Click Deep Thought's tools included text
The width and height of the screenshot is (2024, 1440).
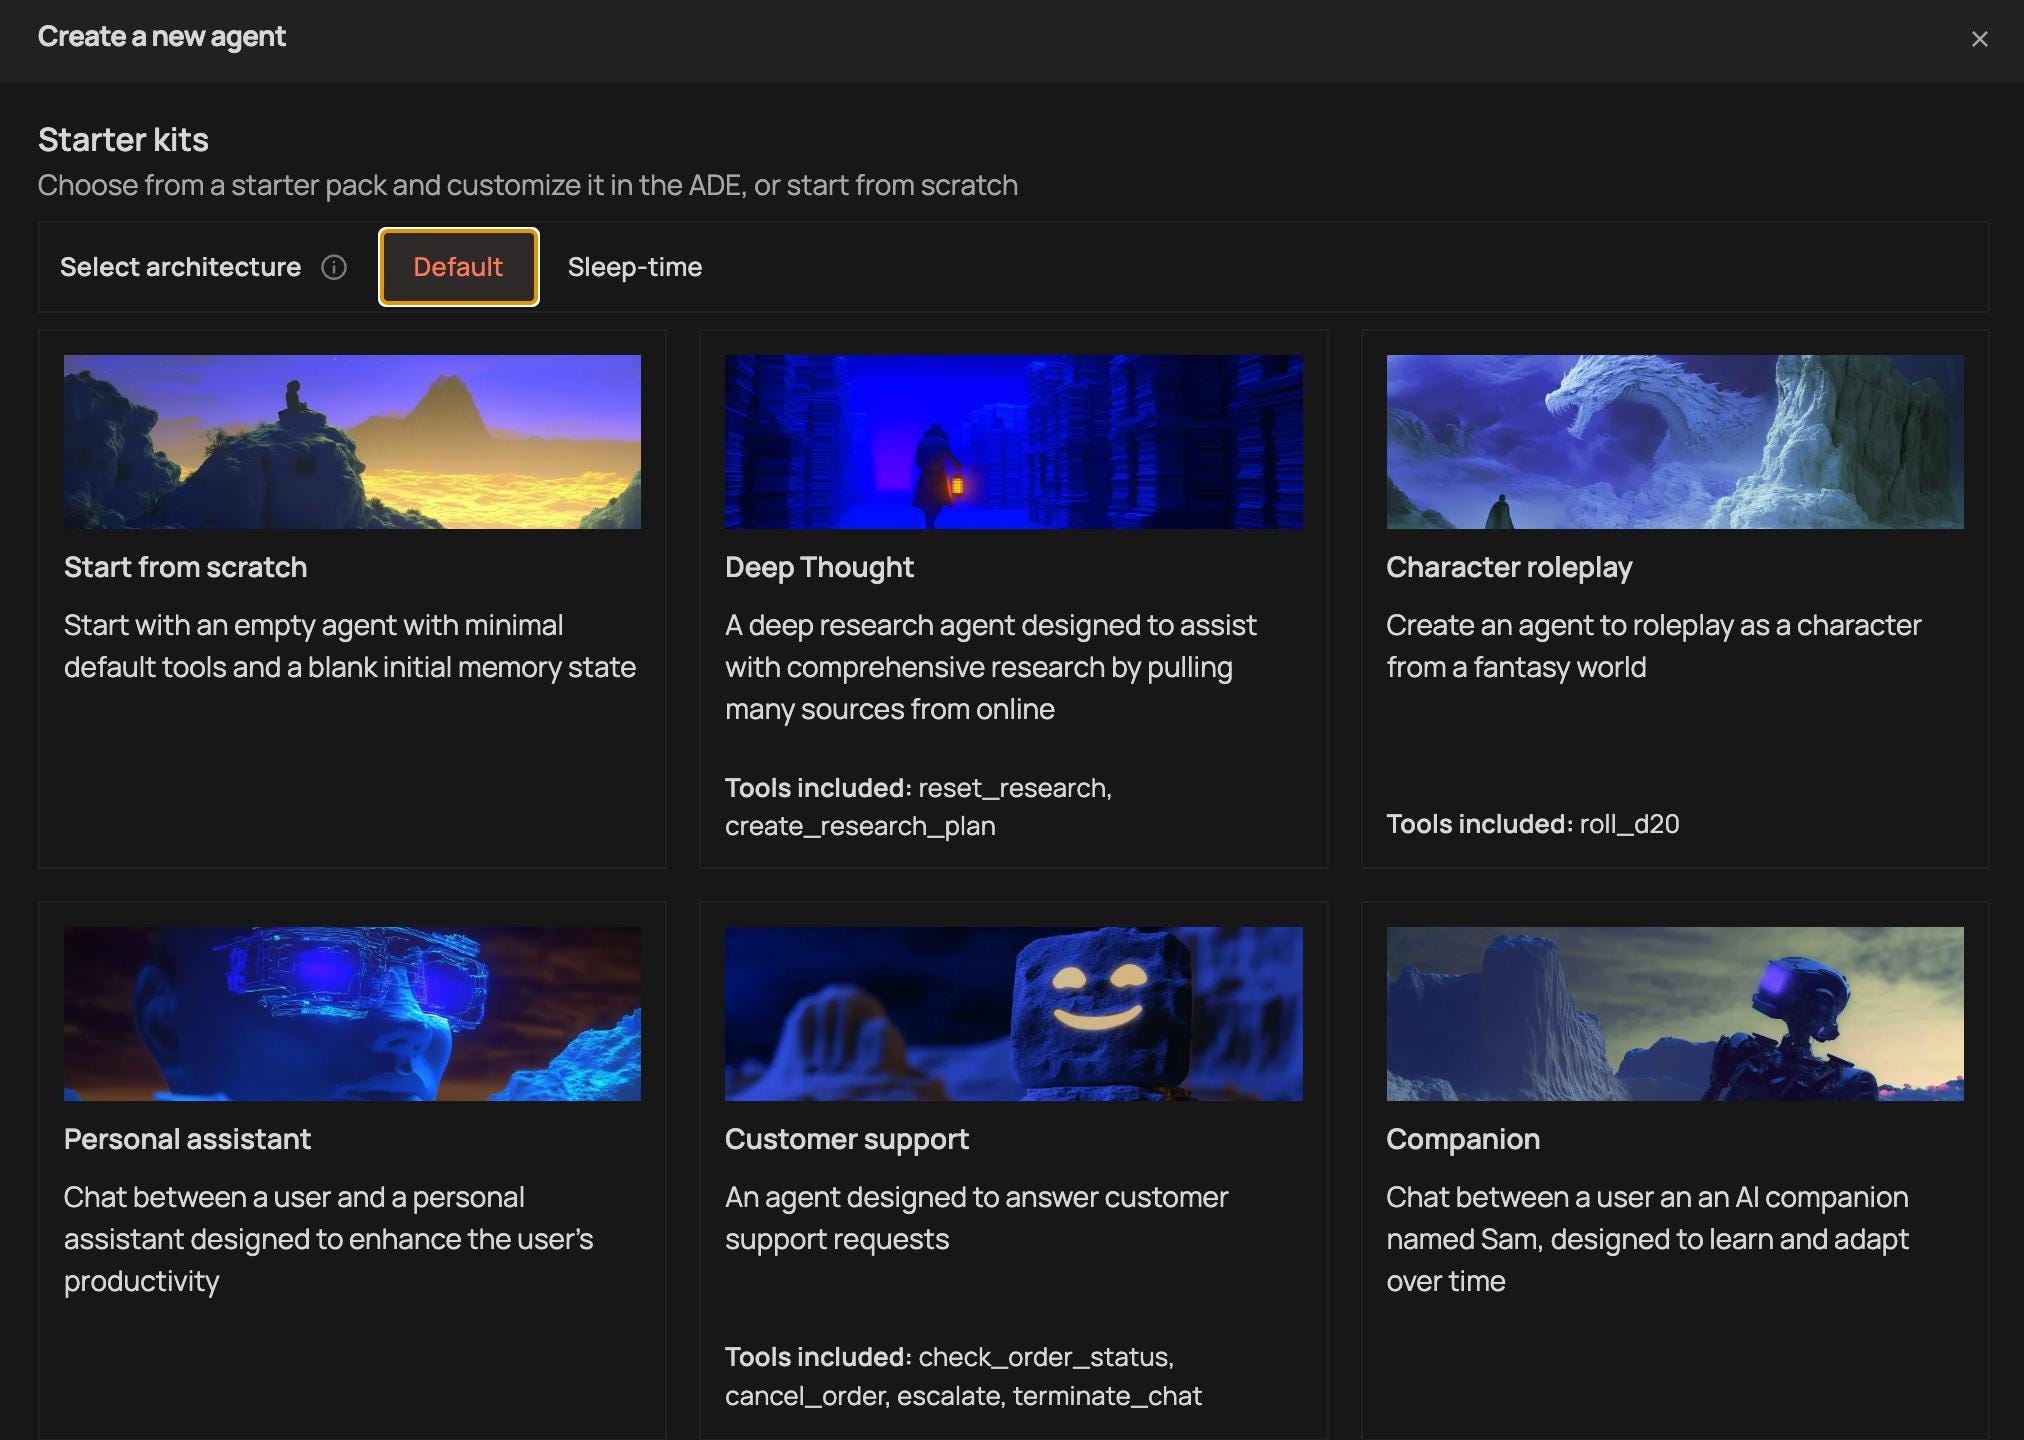[x=918, y=807]
